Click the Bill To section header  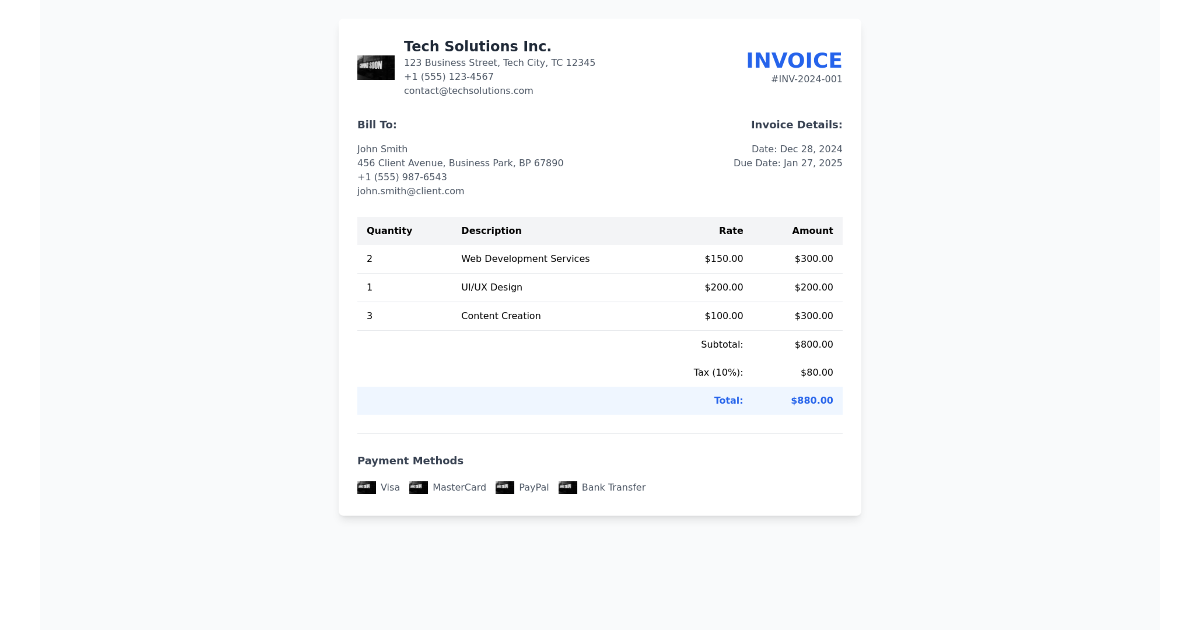click(377, 124)
